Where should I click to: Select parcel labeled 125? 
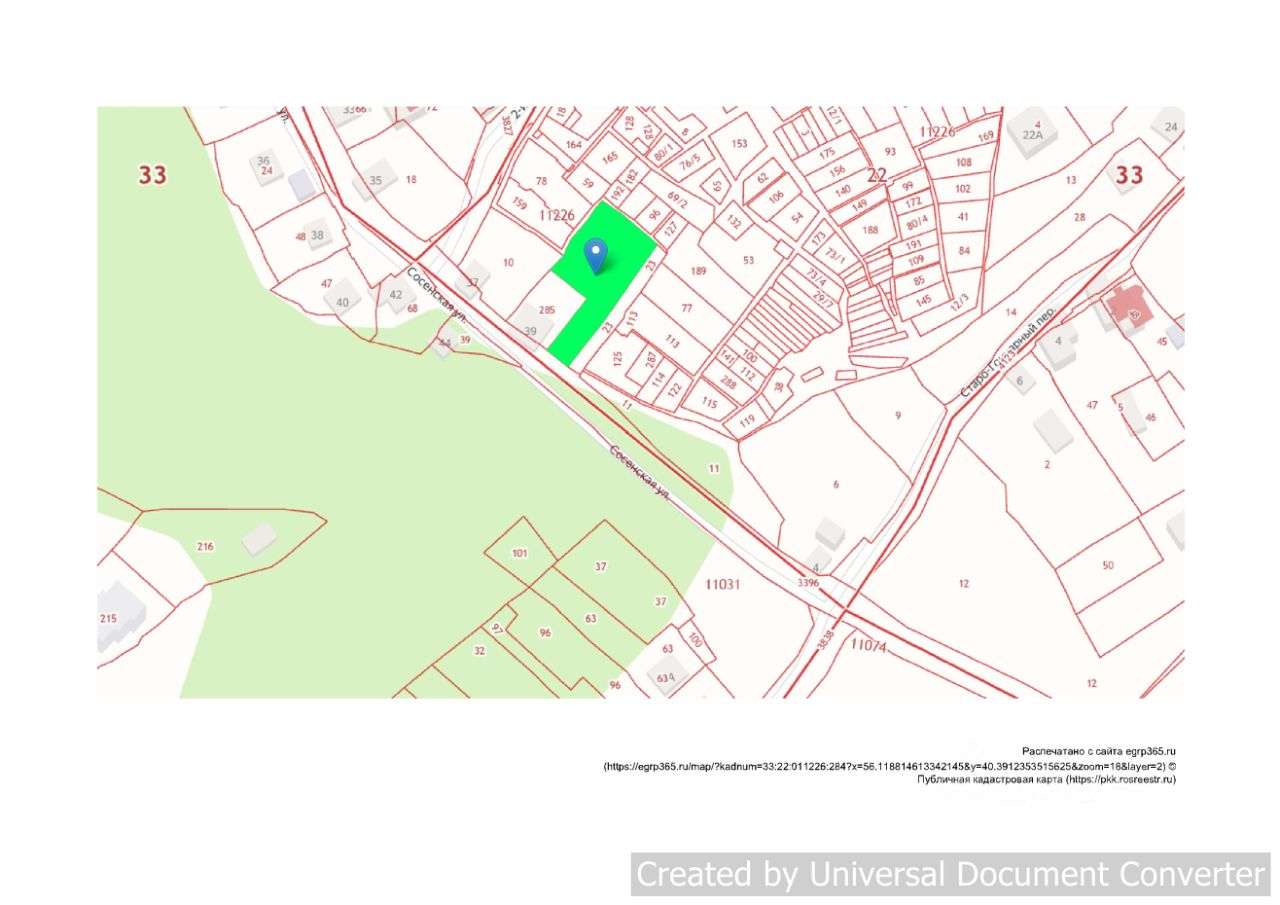(618, 357)
